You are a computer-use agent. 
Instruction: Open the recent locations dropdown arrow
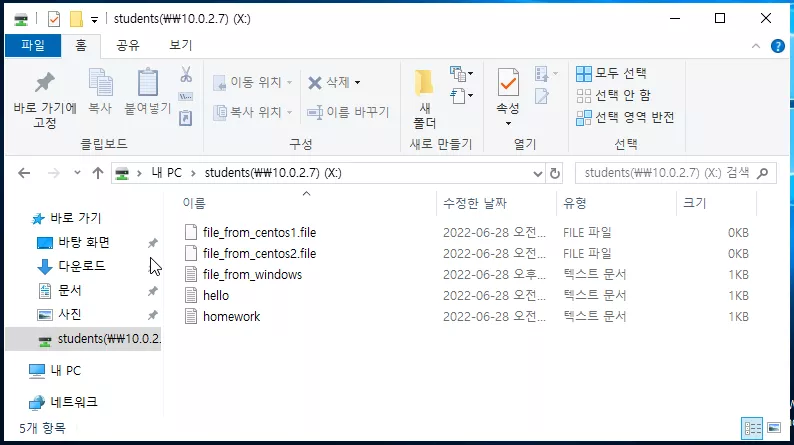click(77, 173)
